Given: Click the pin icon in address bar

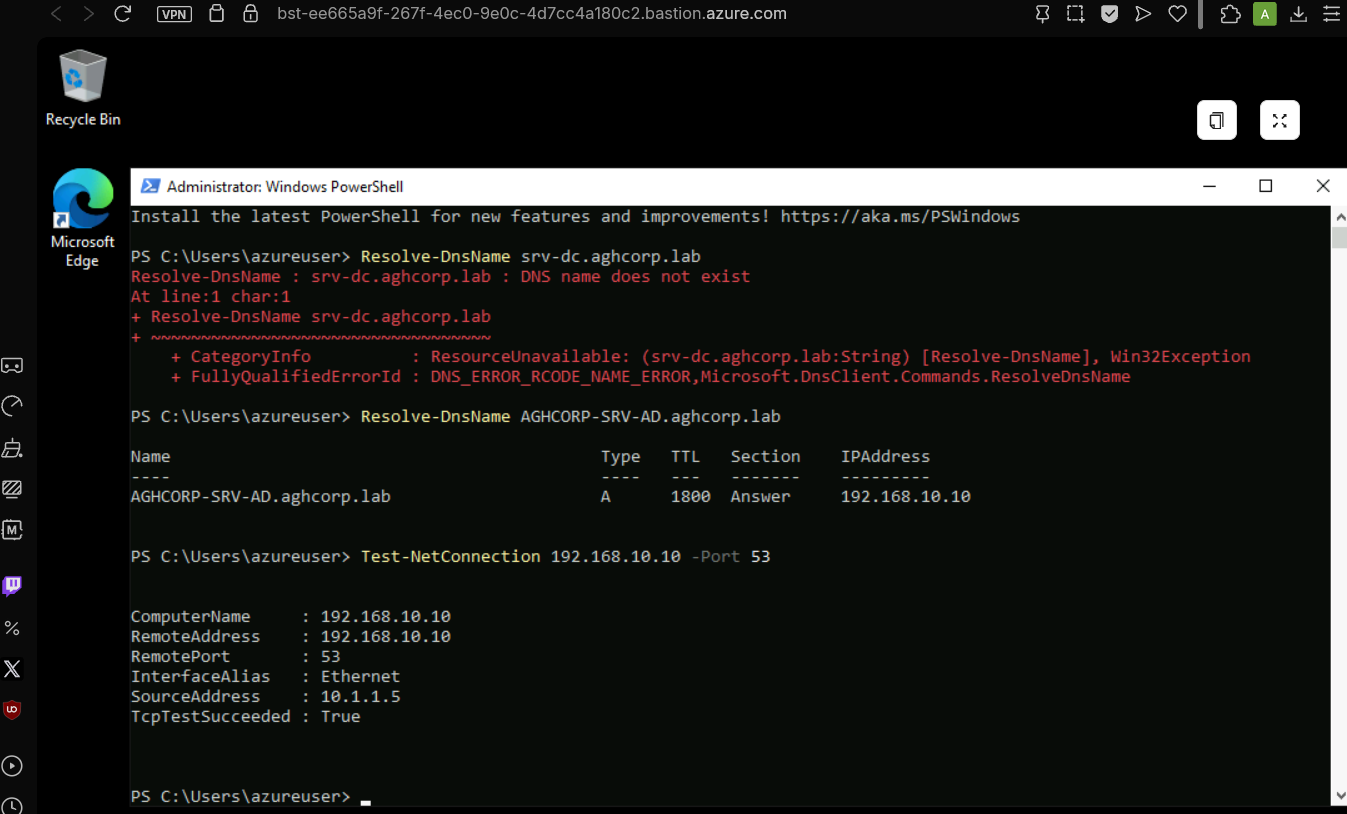Looking at the screenshot, I should (x=1042, y=14).
